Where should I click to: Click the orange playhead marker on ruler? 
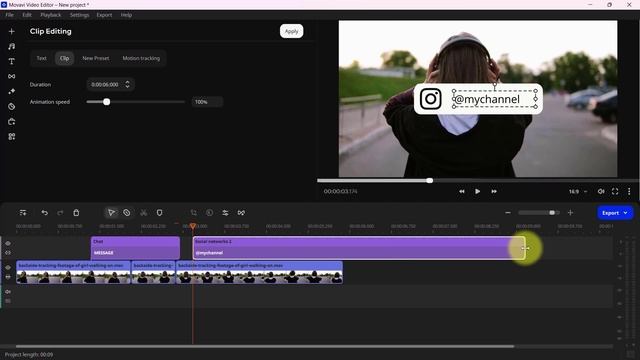[x=193, y=226]
